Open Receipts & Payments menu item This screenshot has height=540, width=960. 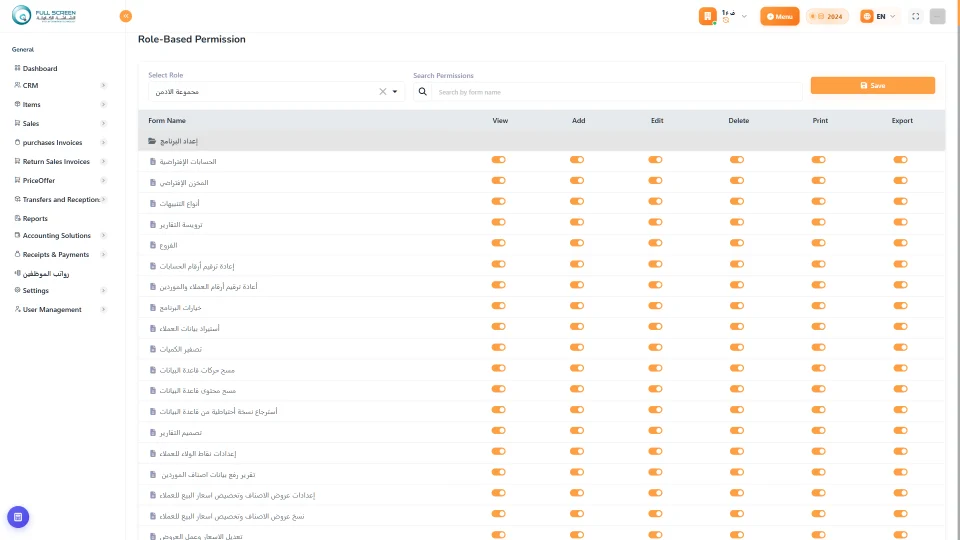pos(56,255)
